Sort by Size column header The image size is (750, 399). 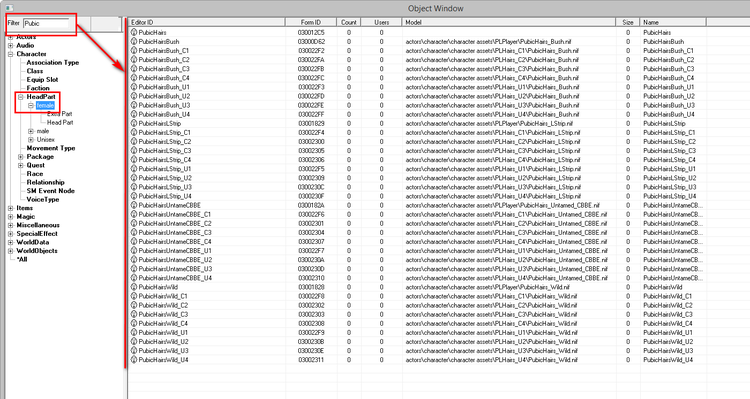click(x=628, y=22)
